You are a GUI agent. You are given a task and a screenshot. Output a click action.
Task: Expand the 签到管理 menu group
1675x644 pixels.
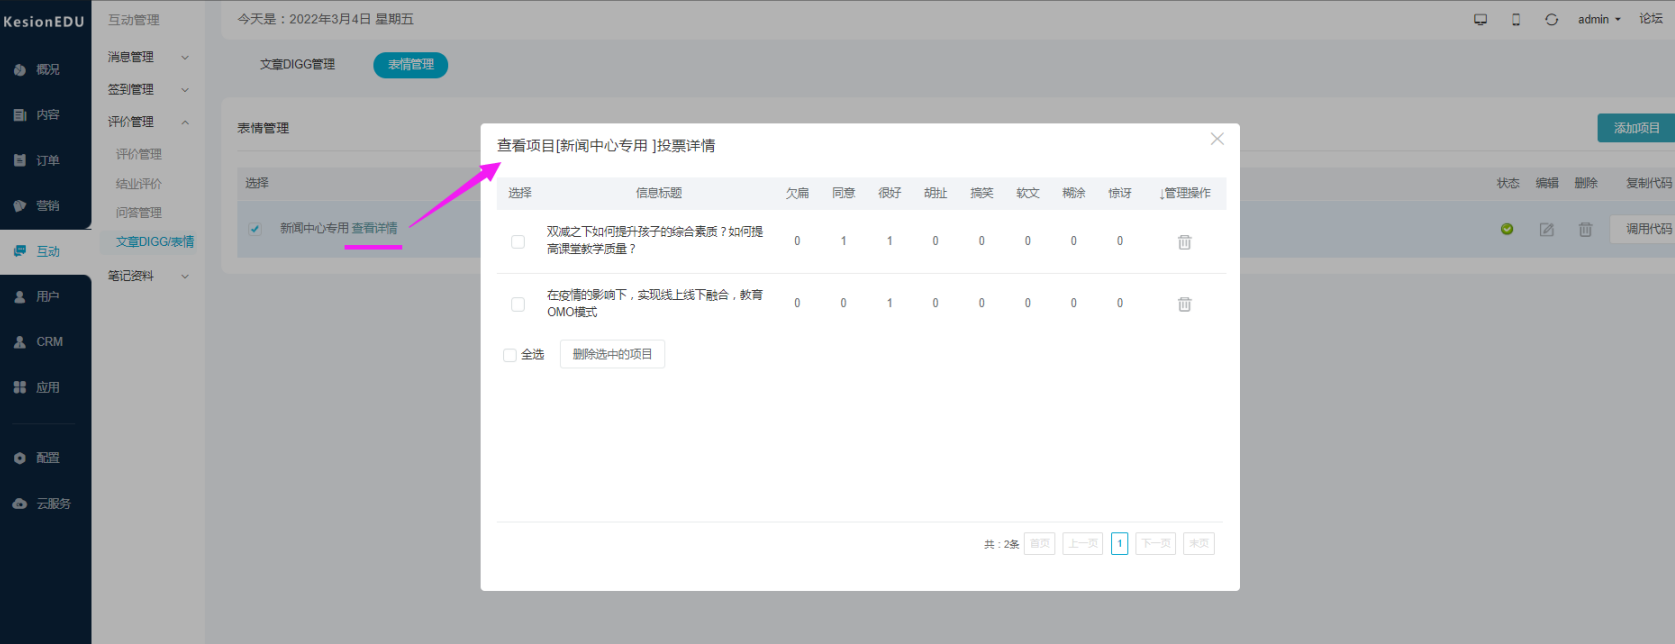(x=148, y=90)
